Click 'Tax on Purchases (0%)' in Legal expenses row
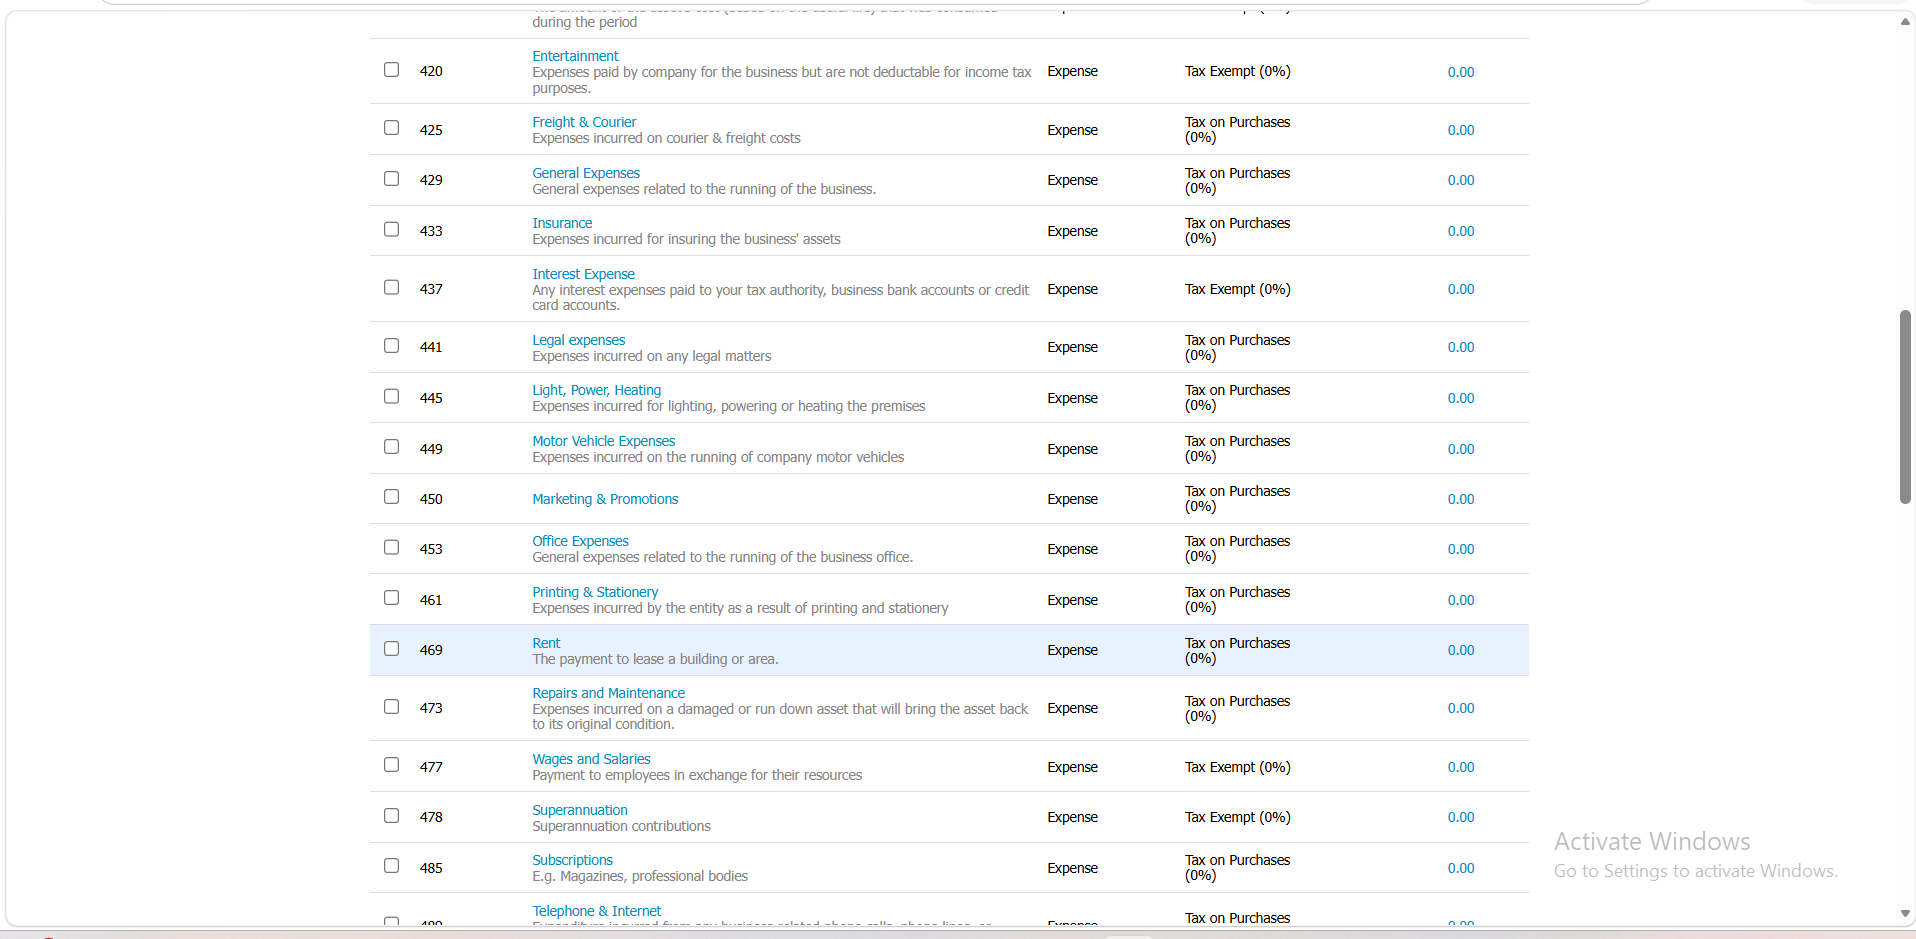Screen dimensions: 1916x939 point(1237,347)
